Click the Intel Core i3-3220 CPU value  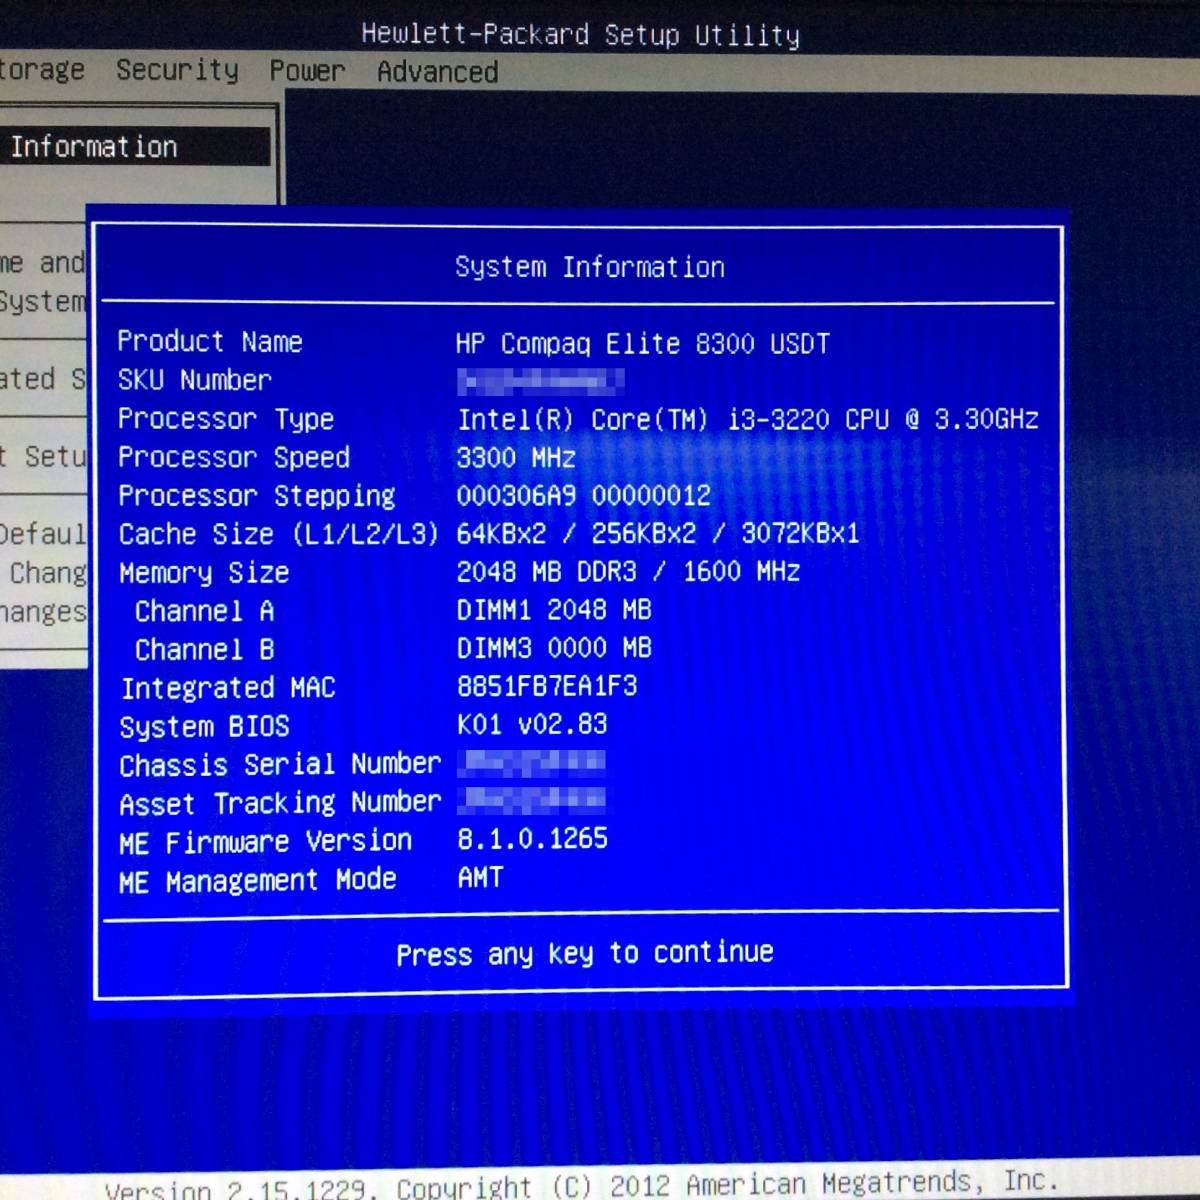coord(748,419)
